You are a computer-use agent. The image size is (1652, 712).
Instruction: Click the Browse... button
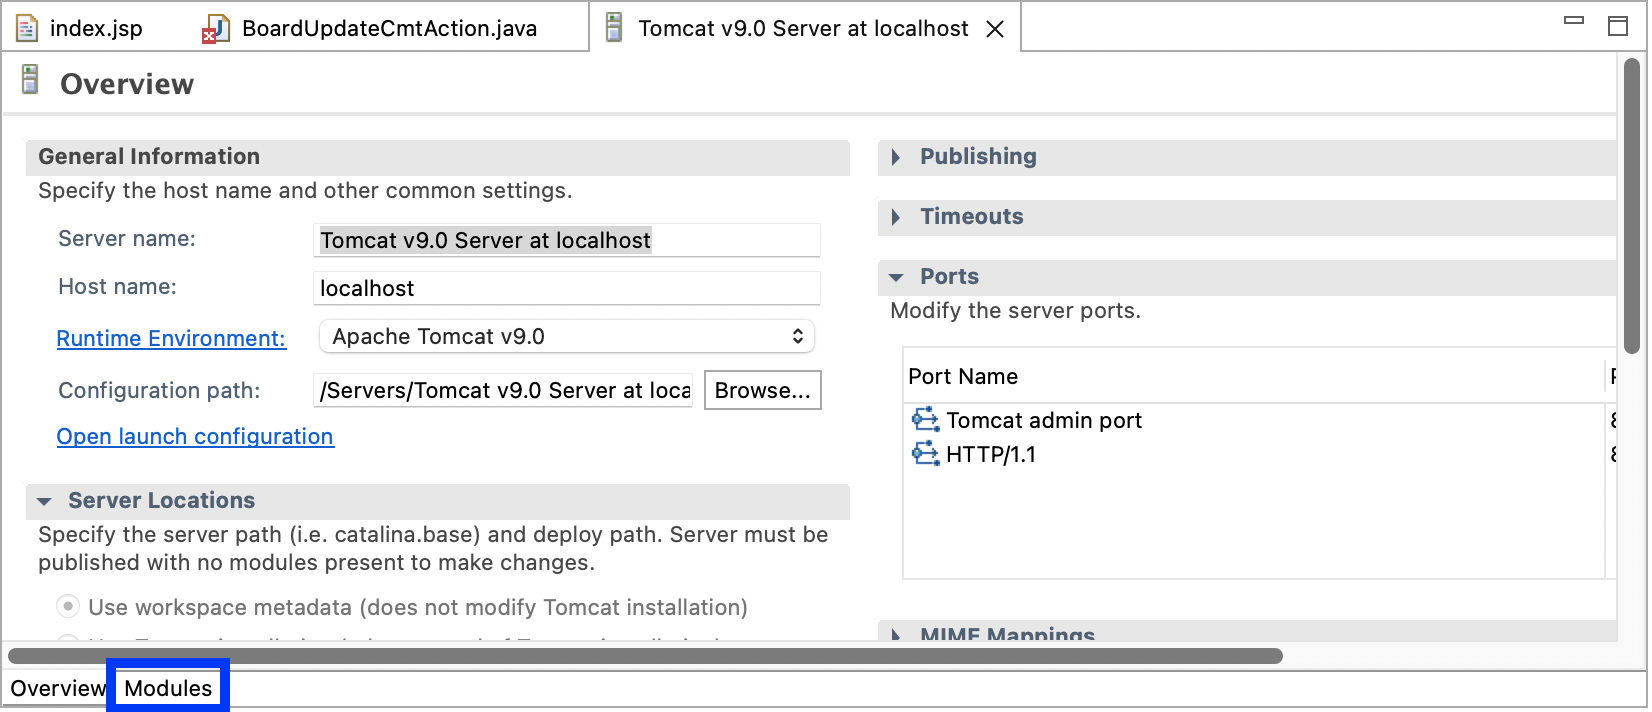(763, 390)
